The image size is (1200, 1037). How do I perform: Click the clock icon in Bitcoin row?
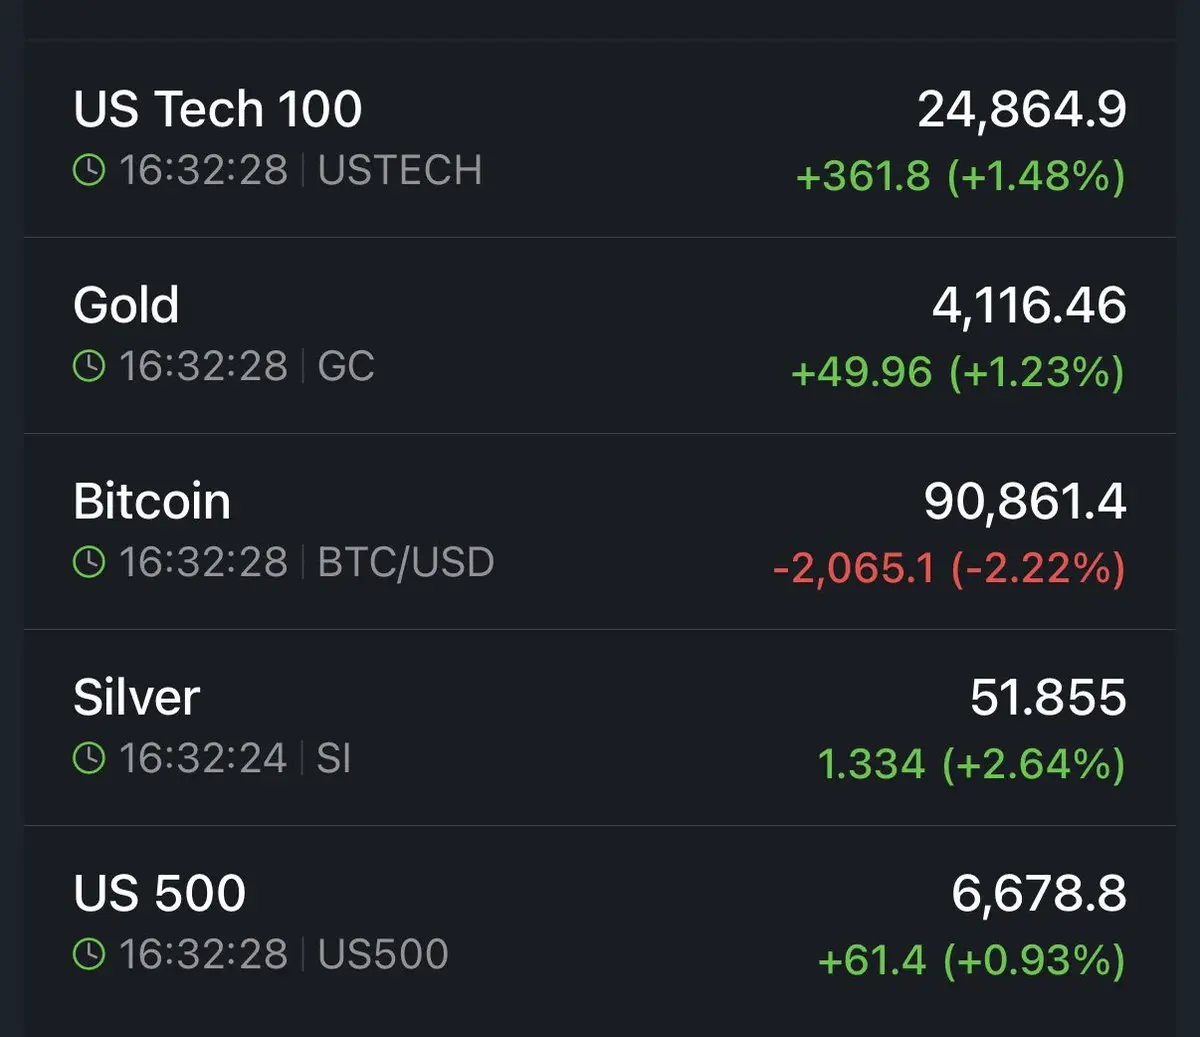coord(89,563)
